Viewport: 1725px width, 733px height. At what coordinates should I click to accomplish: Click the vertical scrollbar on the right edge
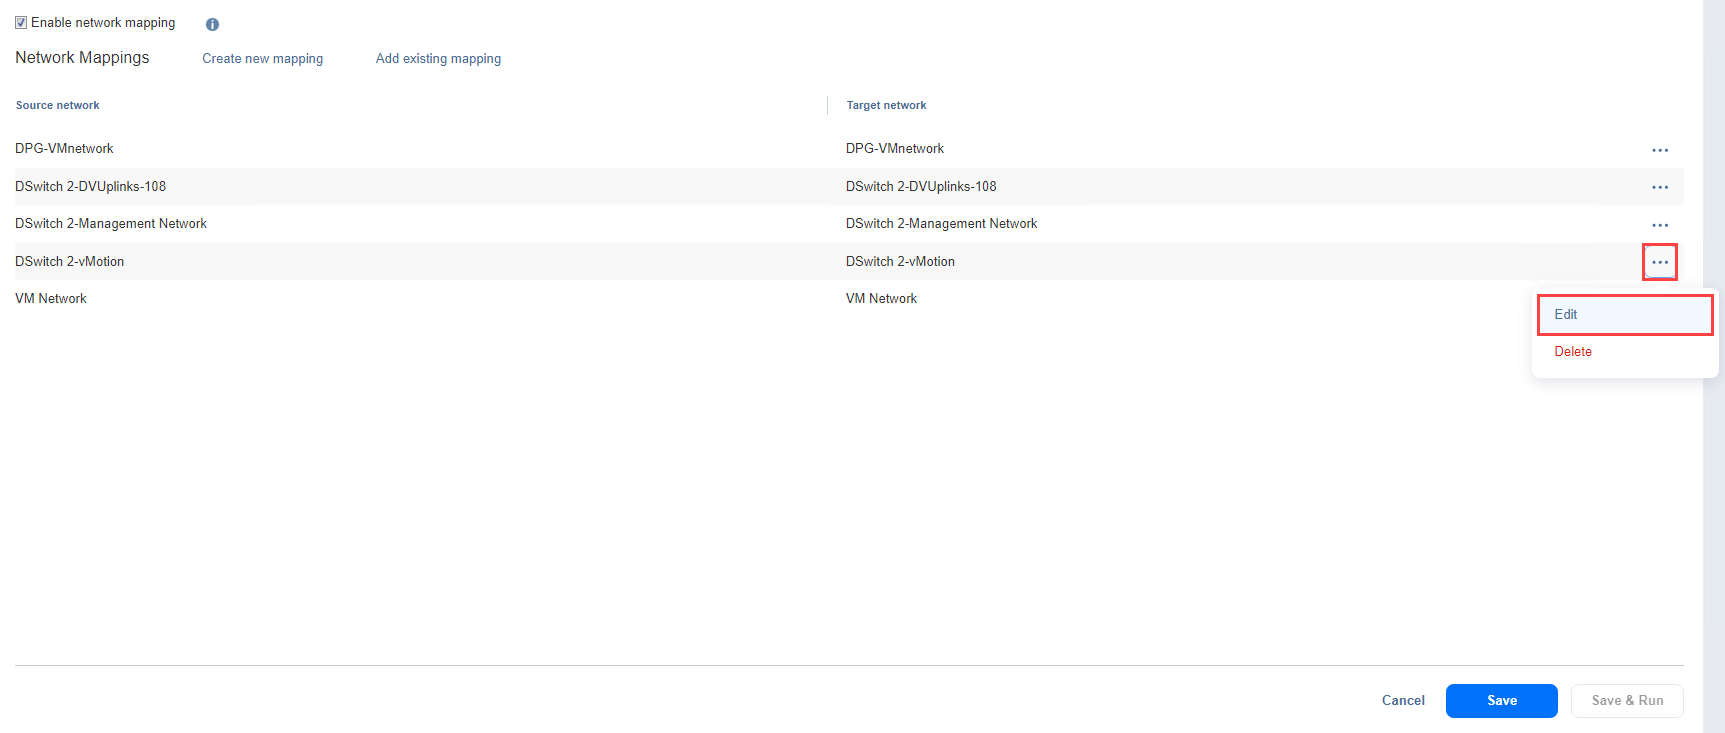(x=1713, y=366)
